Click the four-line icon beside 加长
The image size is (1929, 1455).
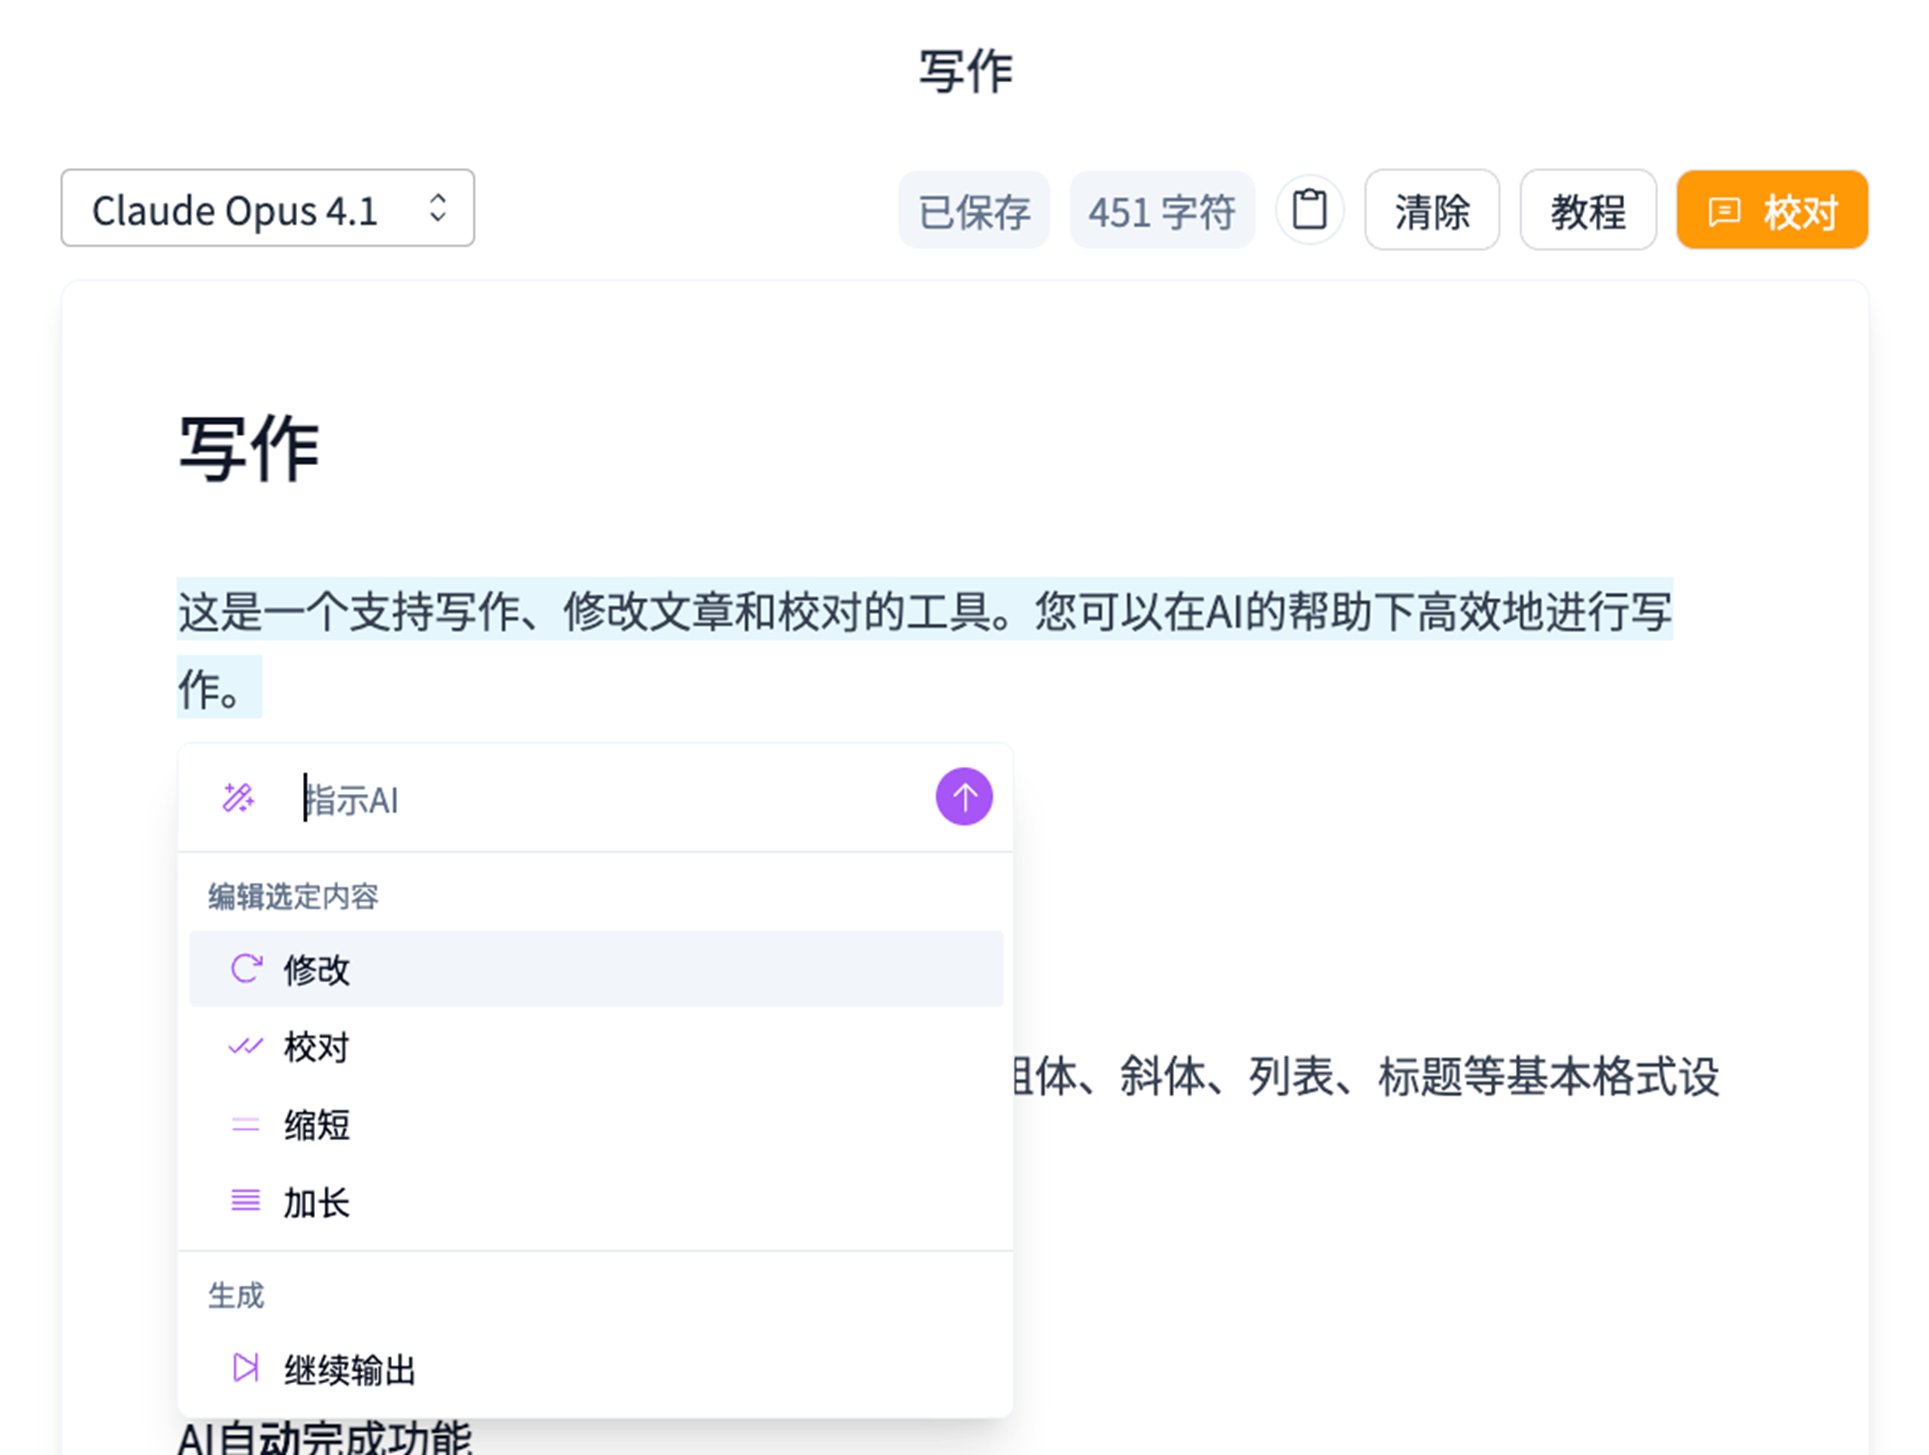[x=245, y=1201]
